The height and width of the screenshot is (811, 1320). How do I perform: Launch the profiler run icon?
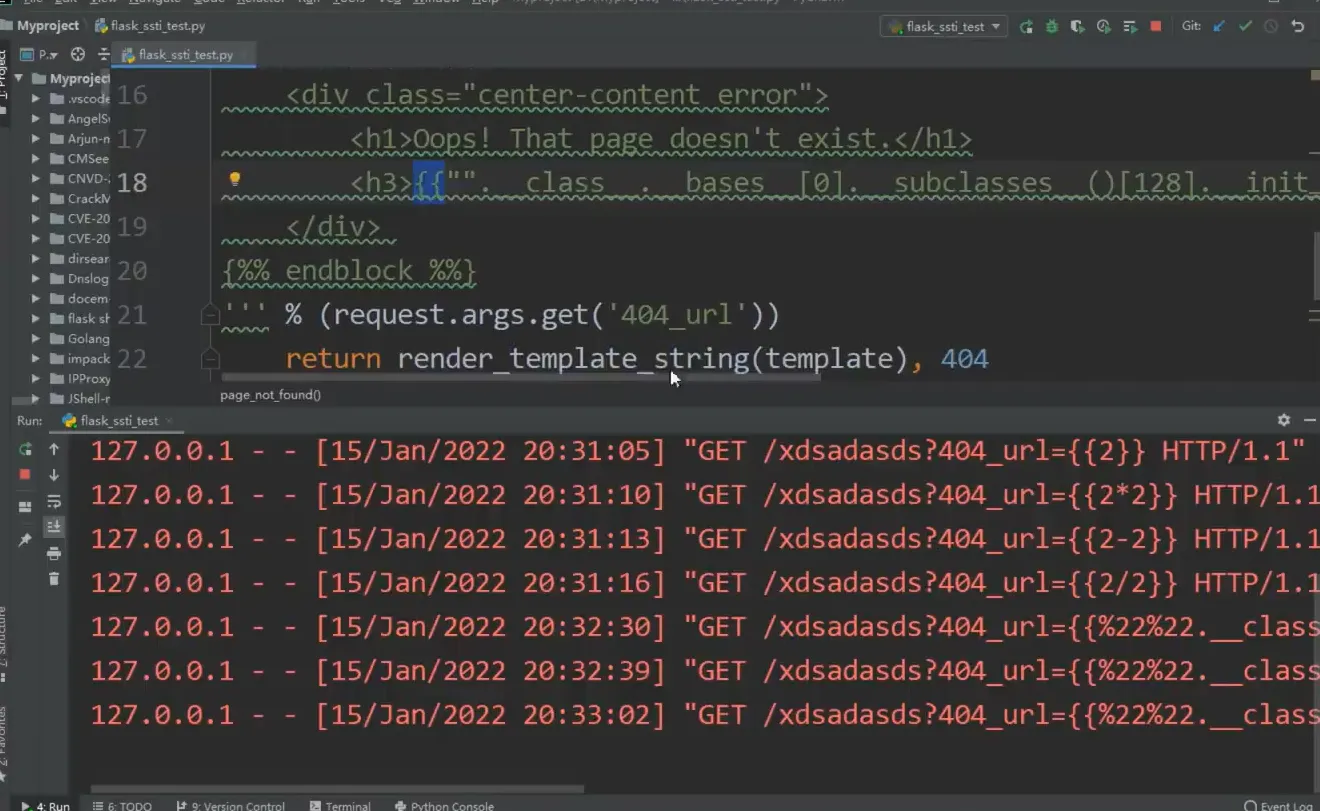click(1104, 27)
